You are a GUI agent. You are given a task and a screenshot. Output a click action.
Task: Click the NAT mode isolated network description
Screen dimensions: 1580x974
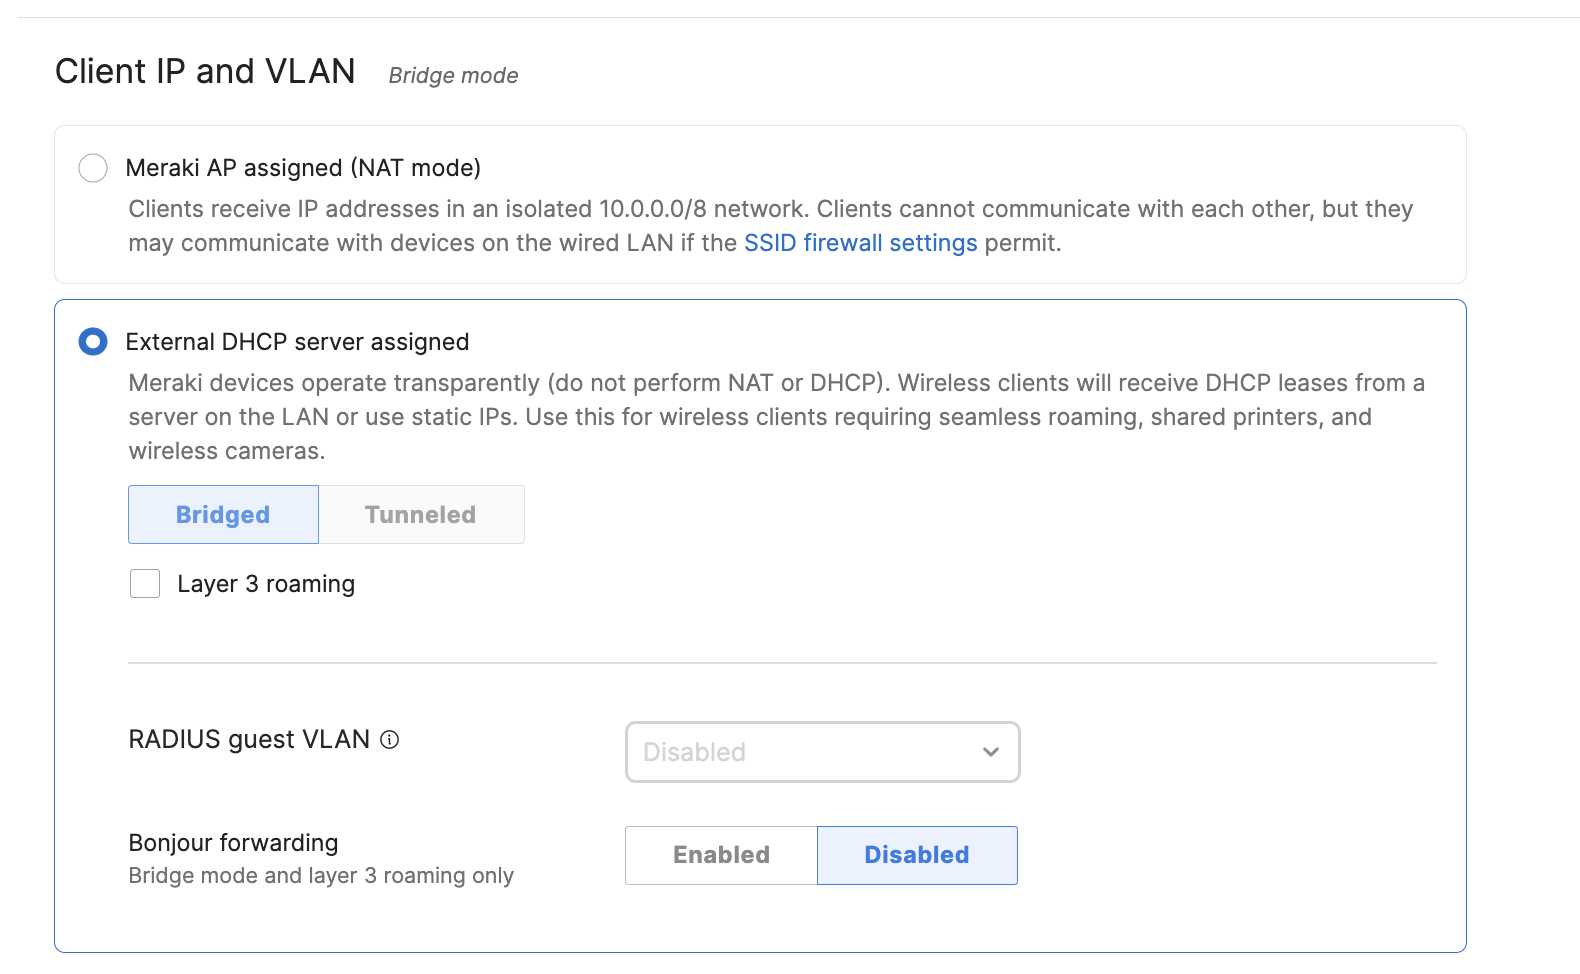click(x=770, y=226)
